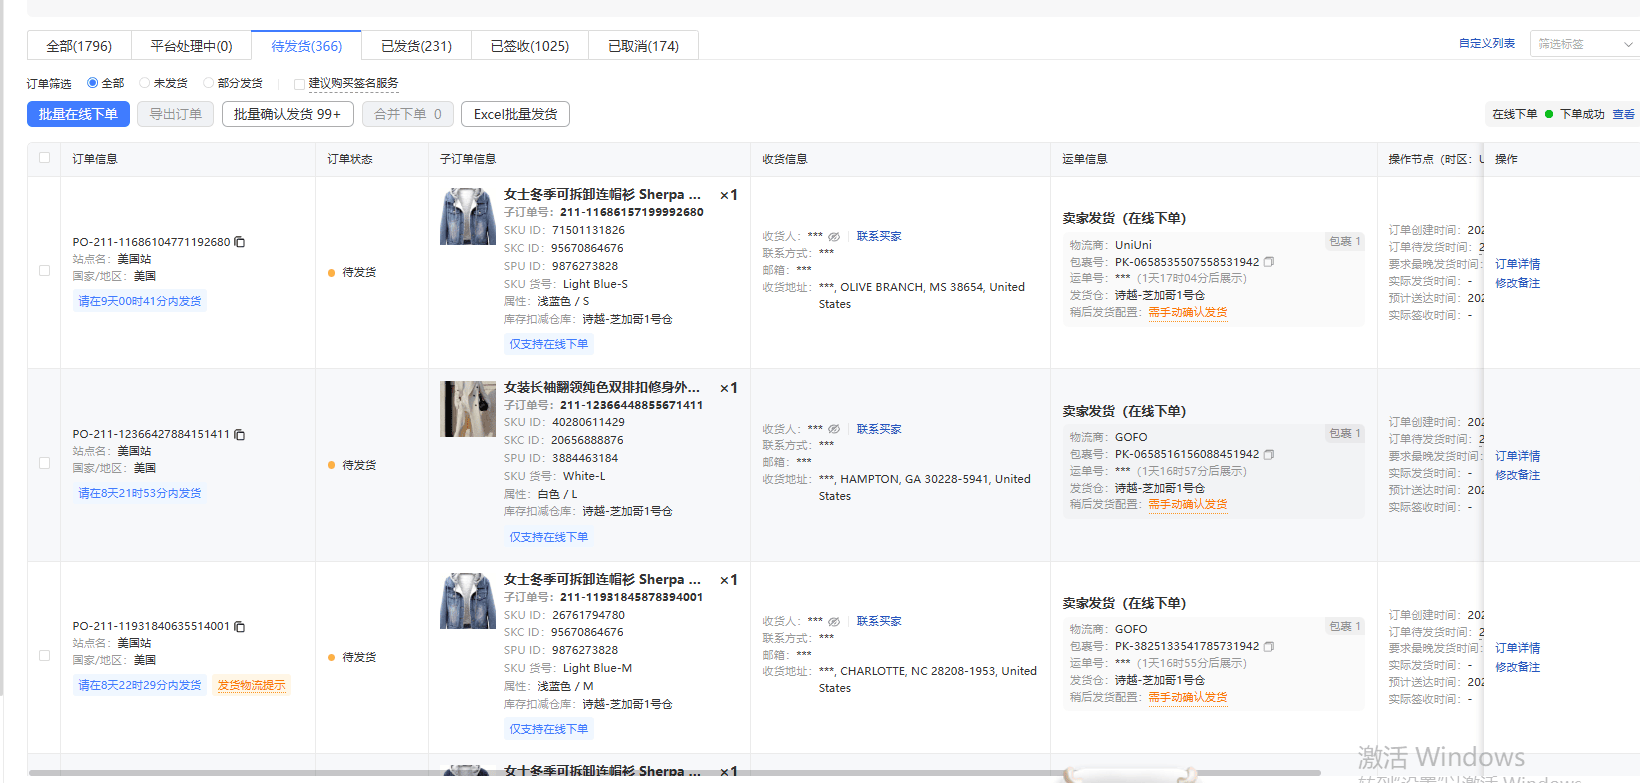The image size is (1640, 783).
Task: Copy order number PO-211-11931840635514001
Action: click(240, 627)
